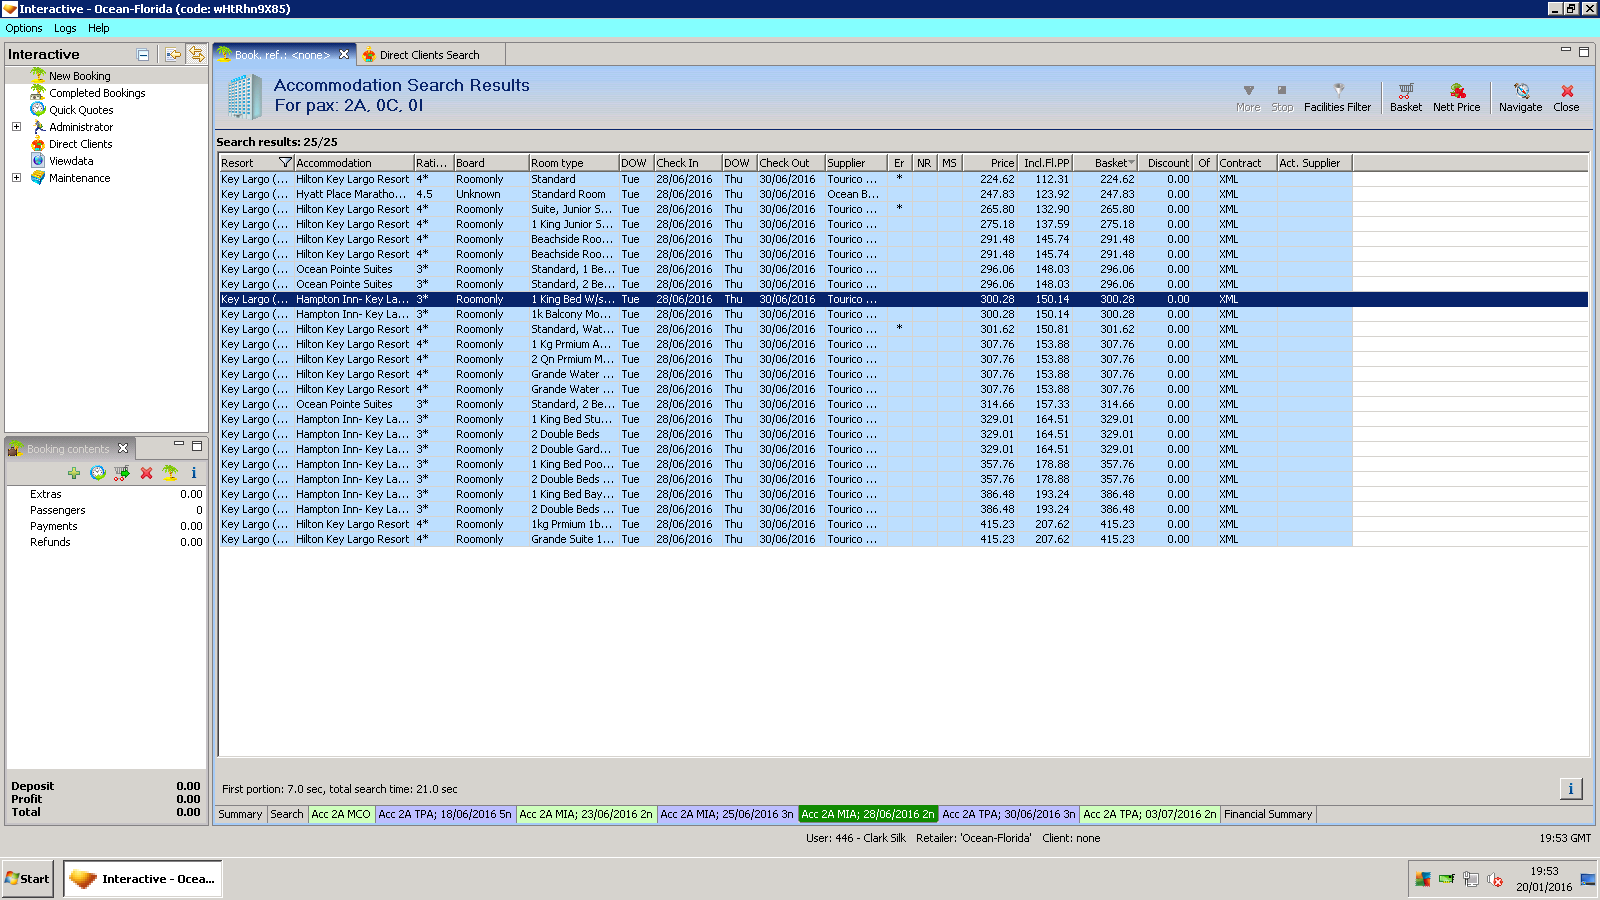Click red X delete icon in Booking contents

pyautogui.click(x=146, y=473)
